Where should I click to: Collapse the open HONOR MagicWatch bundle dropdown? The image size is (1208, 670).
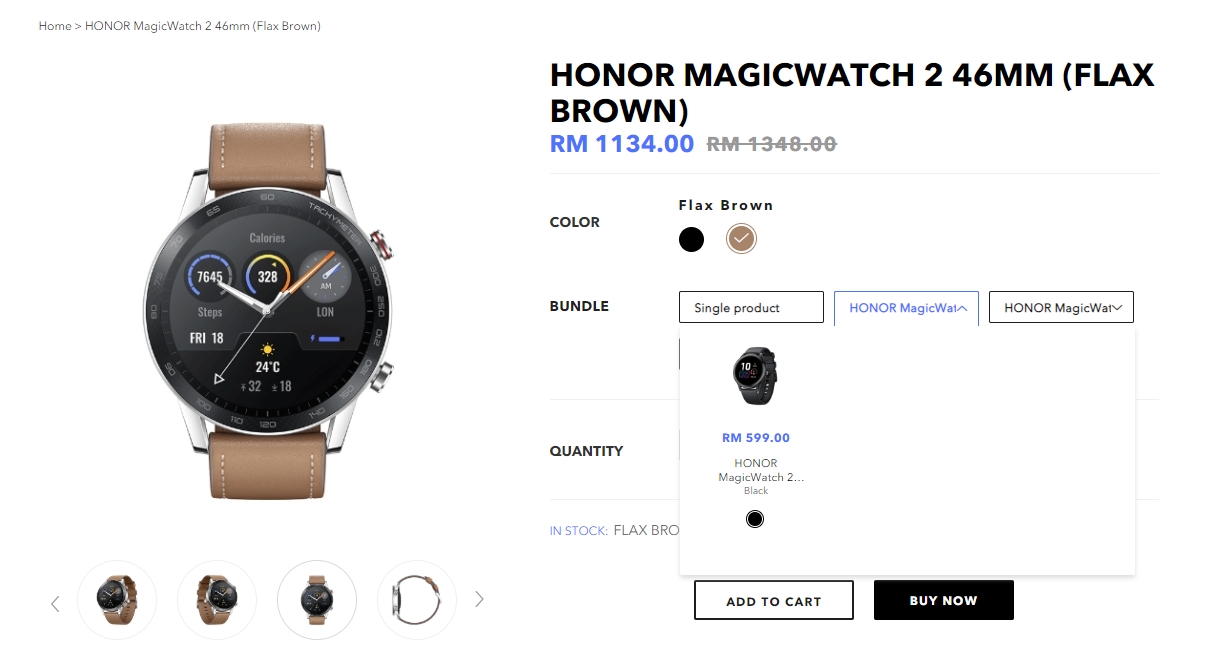coord(906,308)
